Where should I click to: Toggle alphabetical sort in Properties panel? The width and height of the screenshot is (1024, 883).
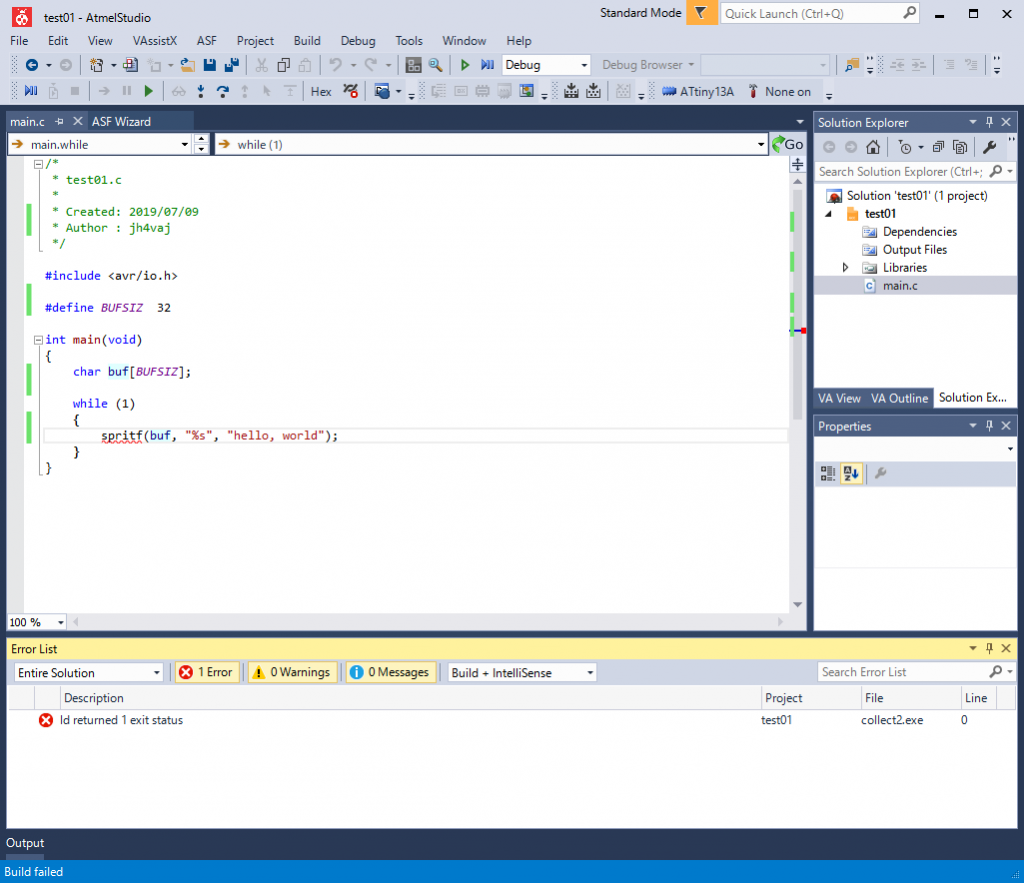[x=851, y=473]
